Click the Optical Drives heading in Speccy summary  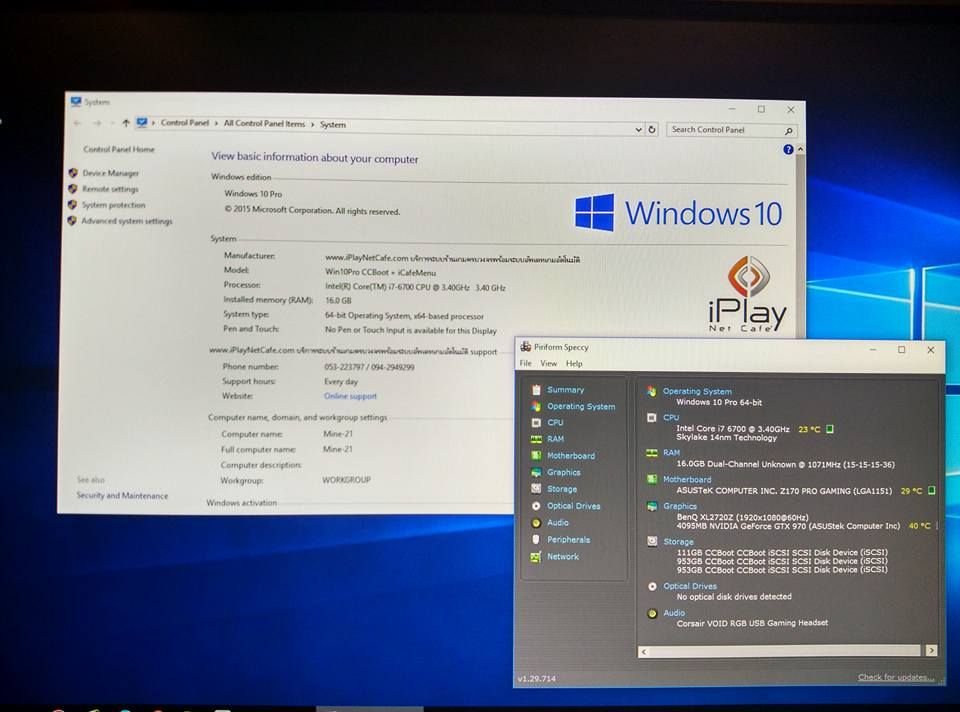click(689, 586)
